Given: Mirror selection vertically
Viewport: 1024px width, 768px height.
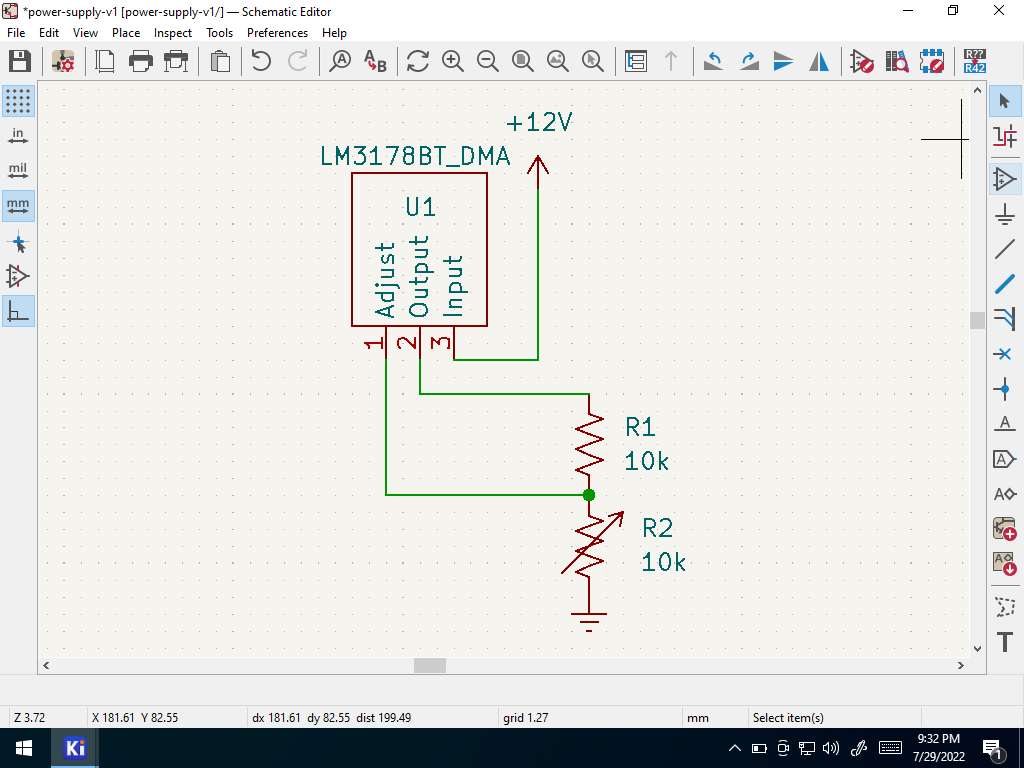Looking at the screenshot, I should click(x=783, y=61).
